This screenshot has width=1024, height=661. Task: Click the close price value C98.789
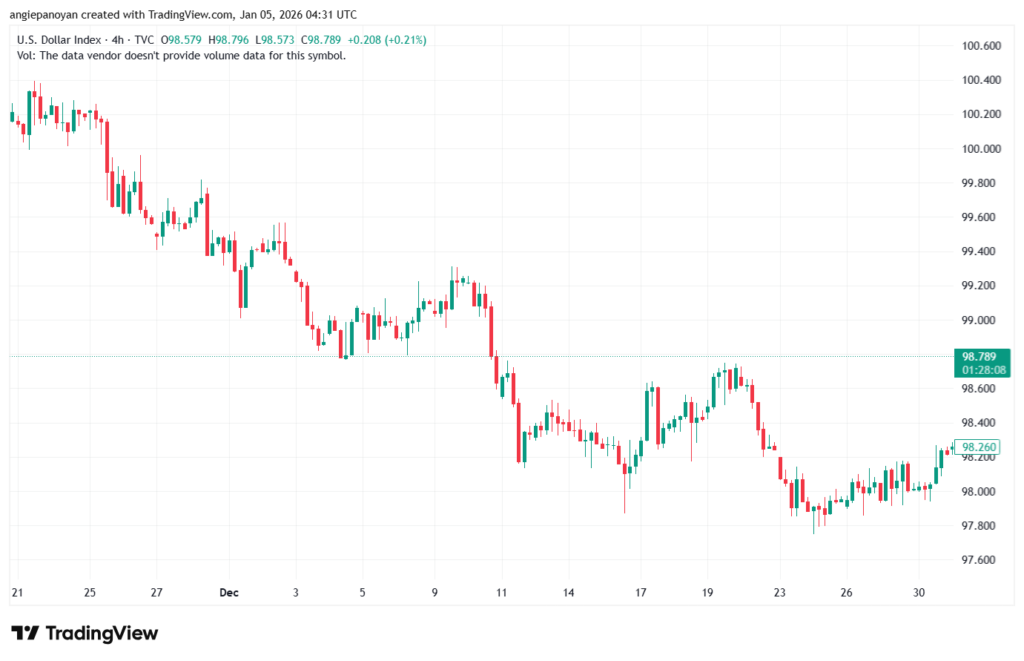point(321,40)
